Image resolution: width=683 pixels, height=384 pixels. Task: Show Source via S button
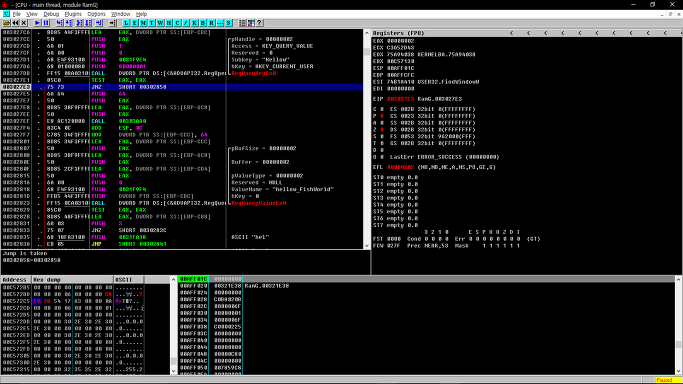[228, 23]
